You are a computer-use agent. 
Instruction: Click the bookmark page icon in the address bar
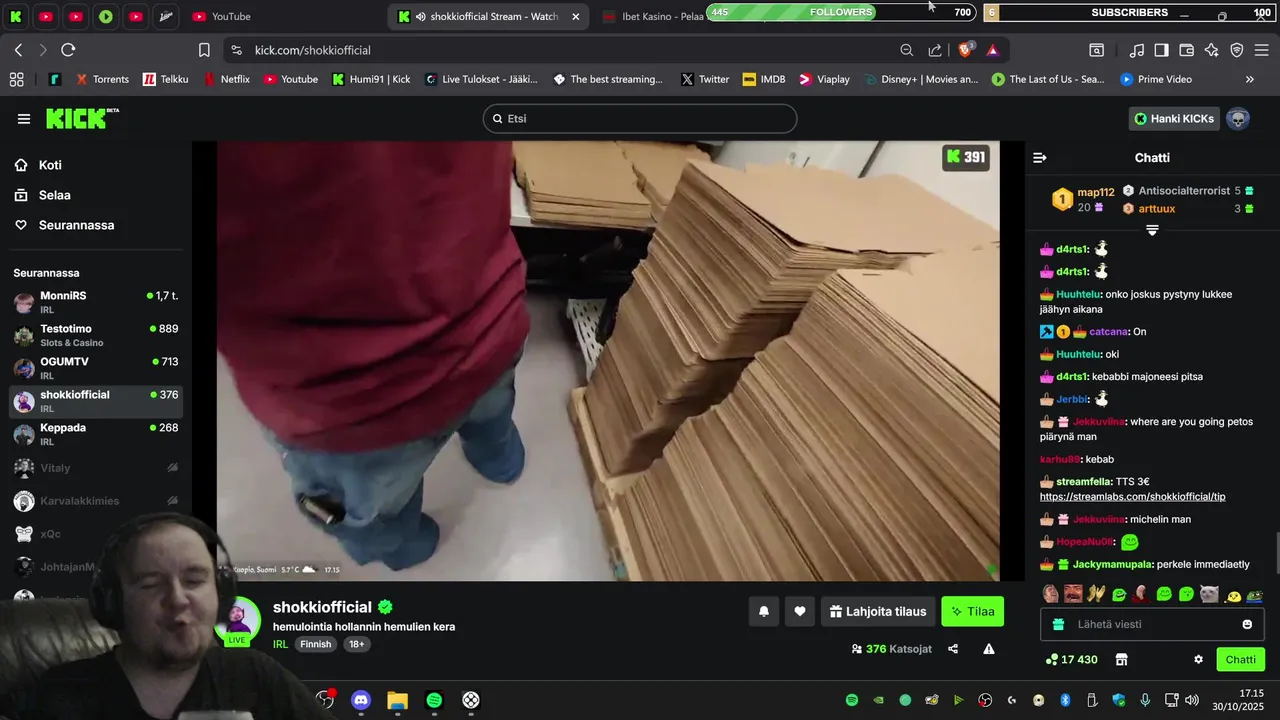[x=204, y=50]
